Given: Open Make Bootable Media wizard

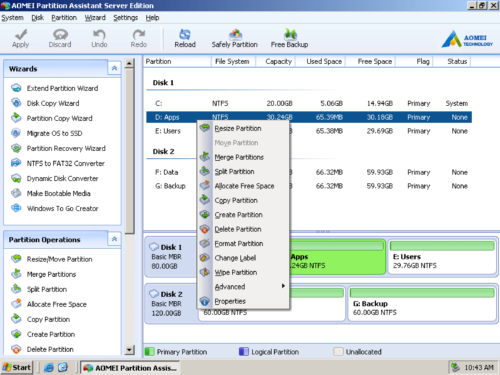Looking at the screenshot, I should [50, 193].
